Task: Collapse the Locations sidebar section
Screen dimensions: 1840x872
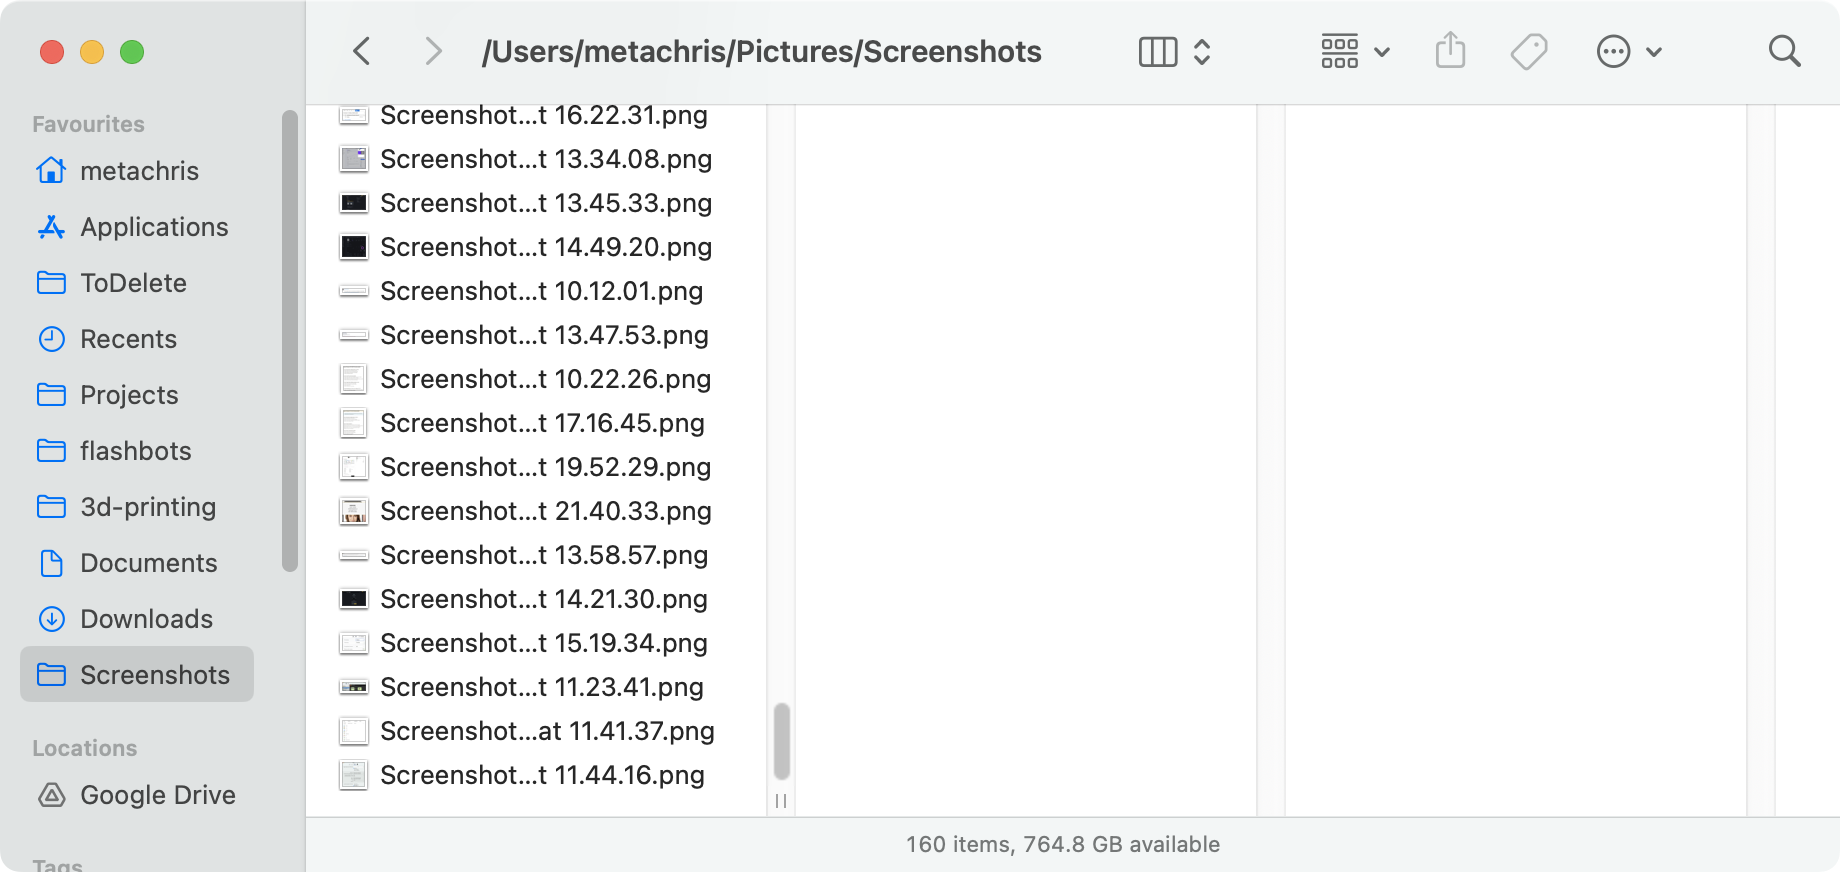Action: 84,748
